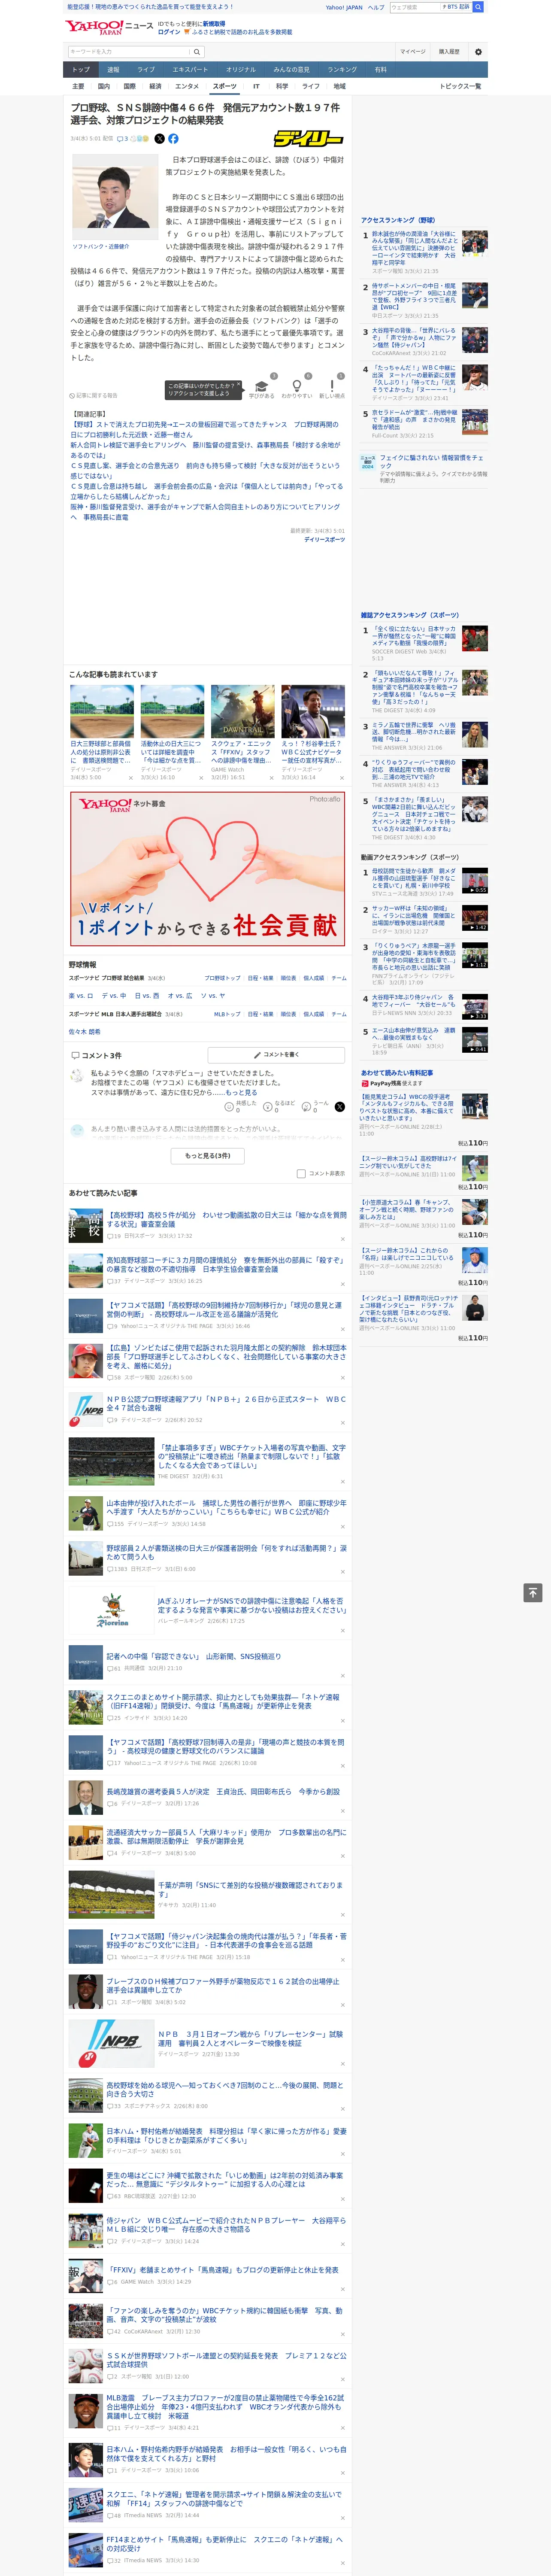Select the ライブ navigation tab
The height and width of the screenshot is (2576, 551).
click(146, 70)
